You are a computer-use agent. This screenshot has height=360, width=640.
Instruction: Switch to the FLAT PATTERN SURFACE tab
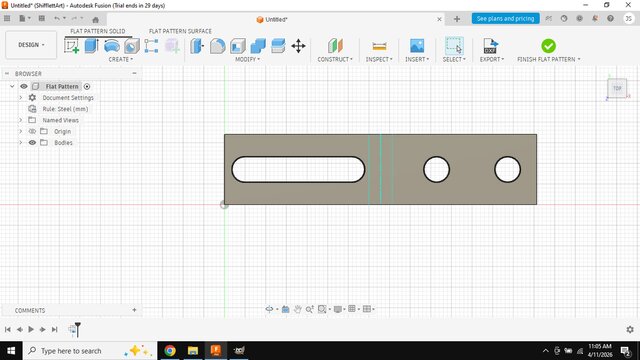tap(180, 31)
